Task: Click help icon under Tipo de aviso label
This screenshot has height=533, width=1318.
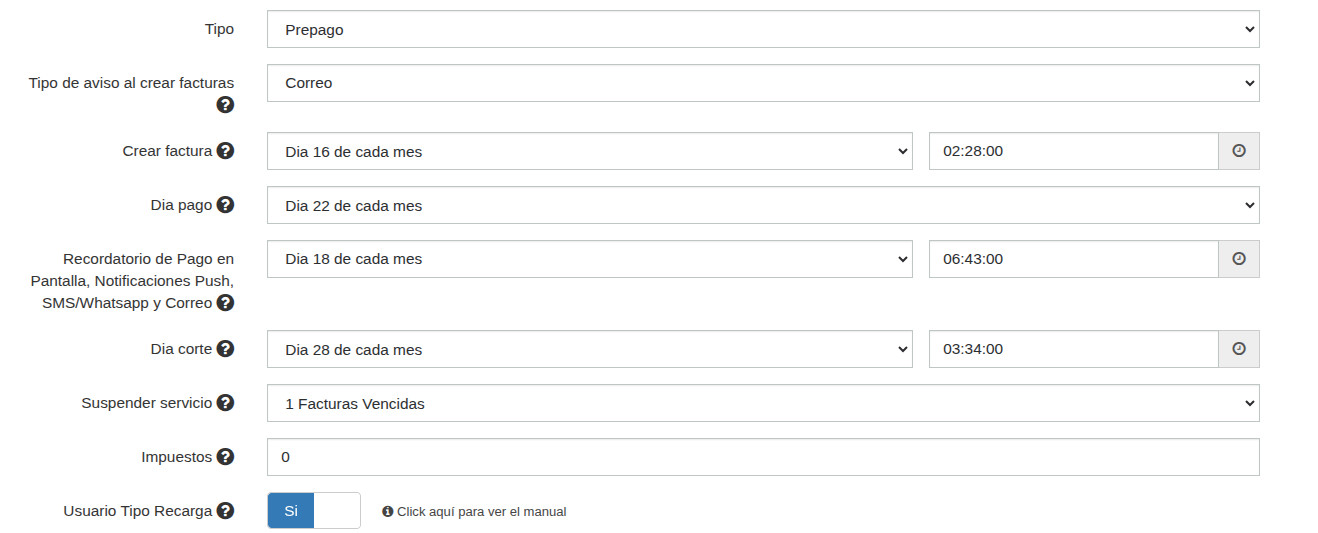Action: coord(225,104)
